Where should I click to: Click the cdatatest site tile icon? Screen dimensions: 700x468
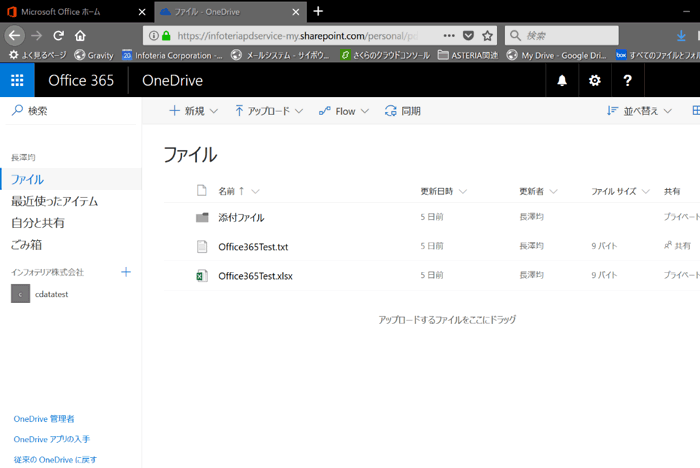[21, 294]
